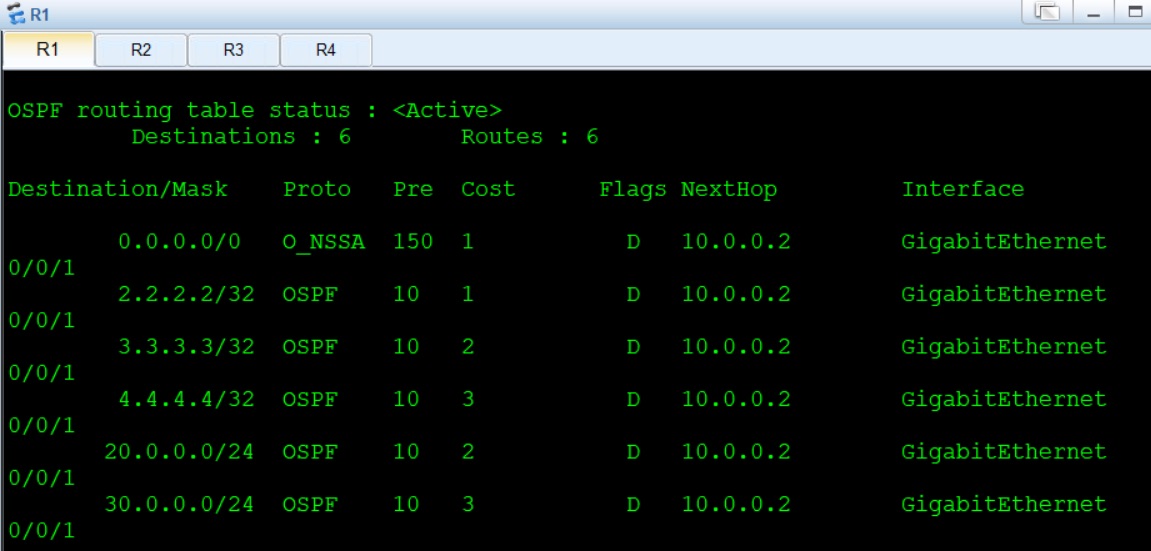1151x551 pixels.
Task: Click the Proto column header
Action: coord(317,189)
